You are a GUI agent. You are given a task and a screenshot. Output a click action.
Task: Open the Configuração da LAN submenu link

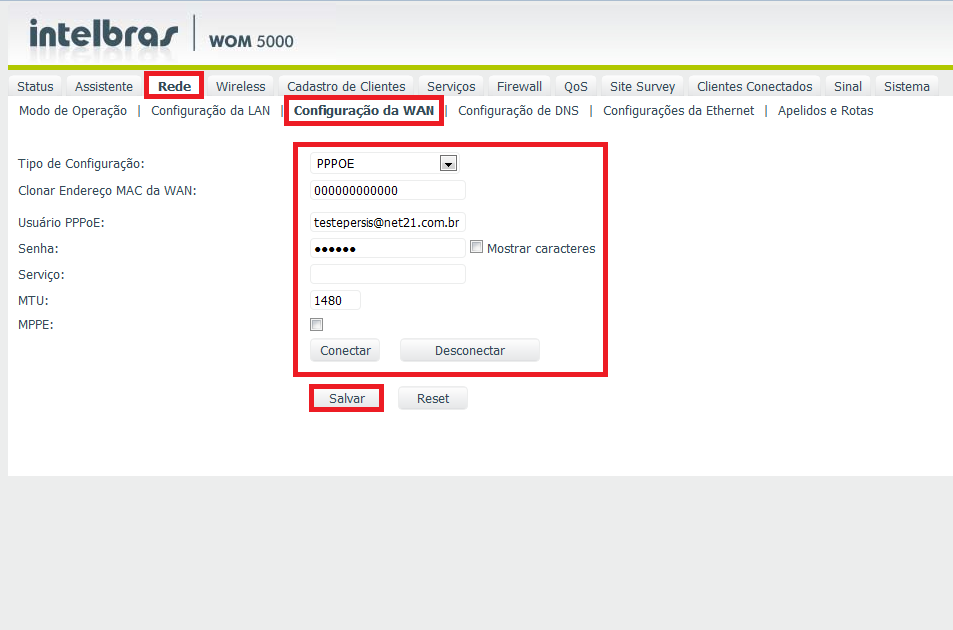pyautogui.click(x=210, y=111)
